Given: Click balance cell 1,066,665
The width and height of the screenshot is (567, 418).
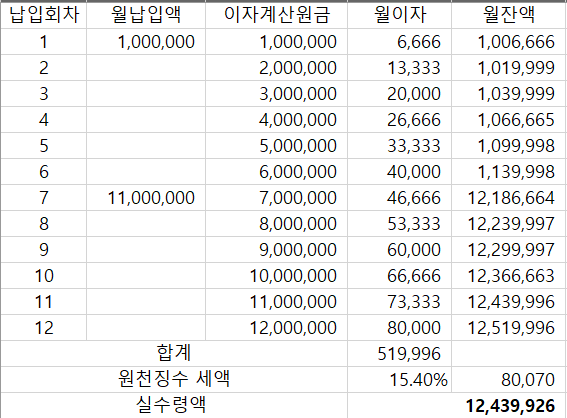Looking at the screenshot, I should pyautogui.click(x=509, y=120).
